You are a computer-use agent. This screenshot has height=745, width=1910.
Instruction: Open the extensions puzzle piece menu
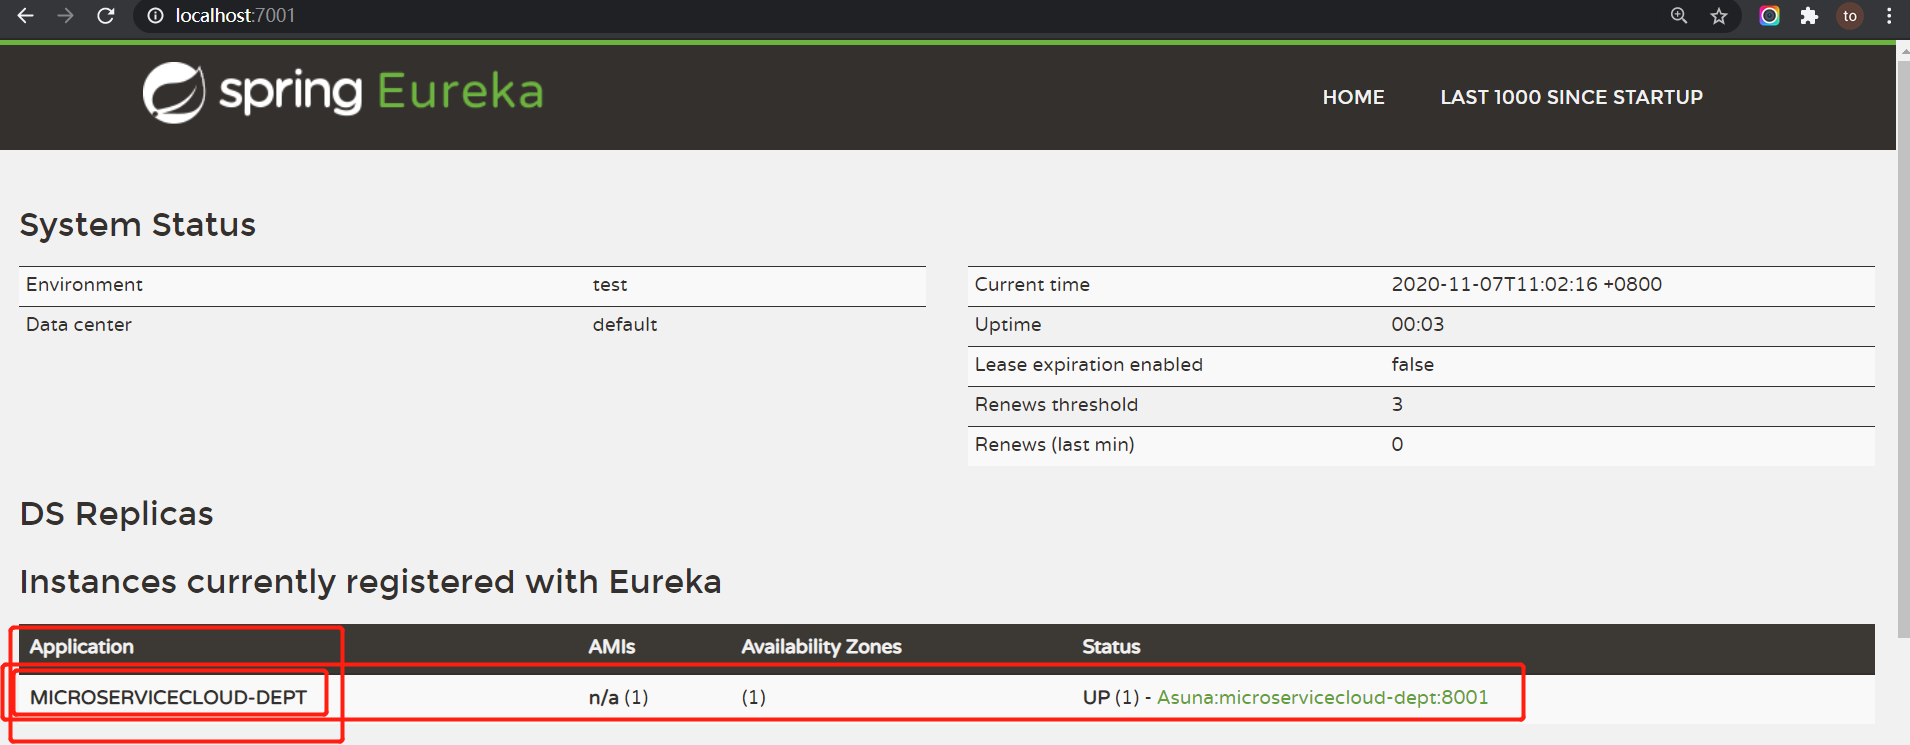coord(1809,16)
